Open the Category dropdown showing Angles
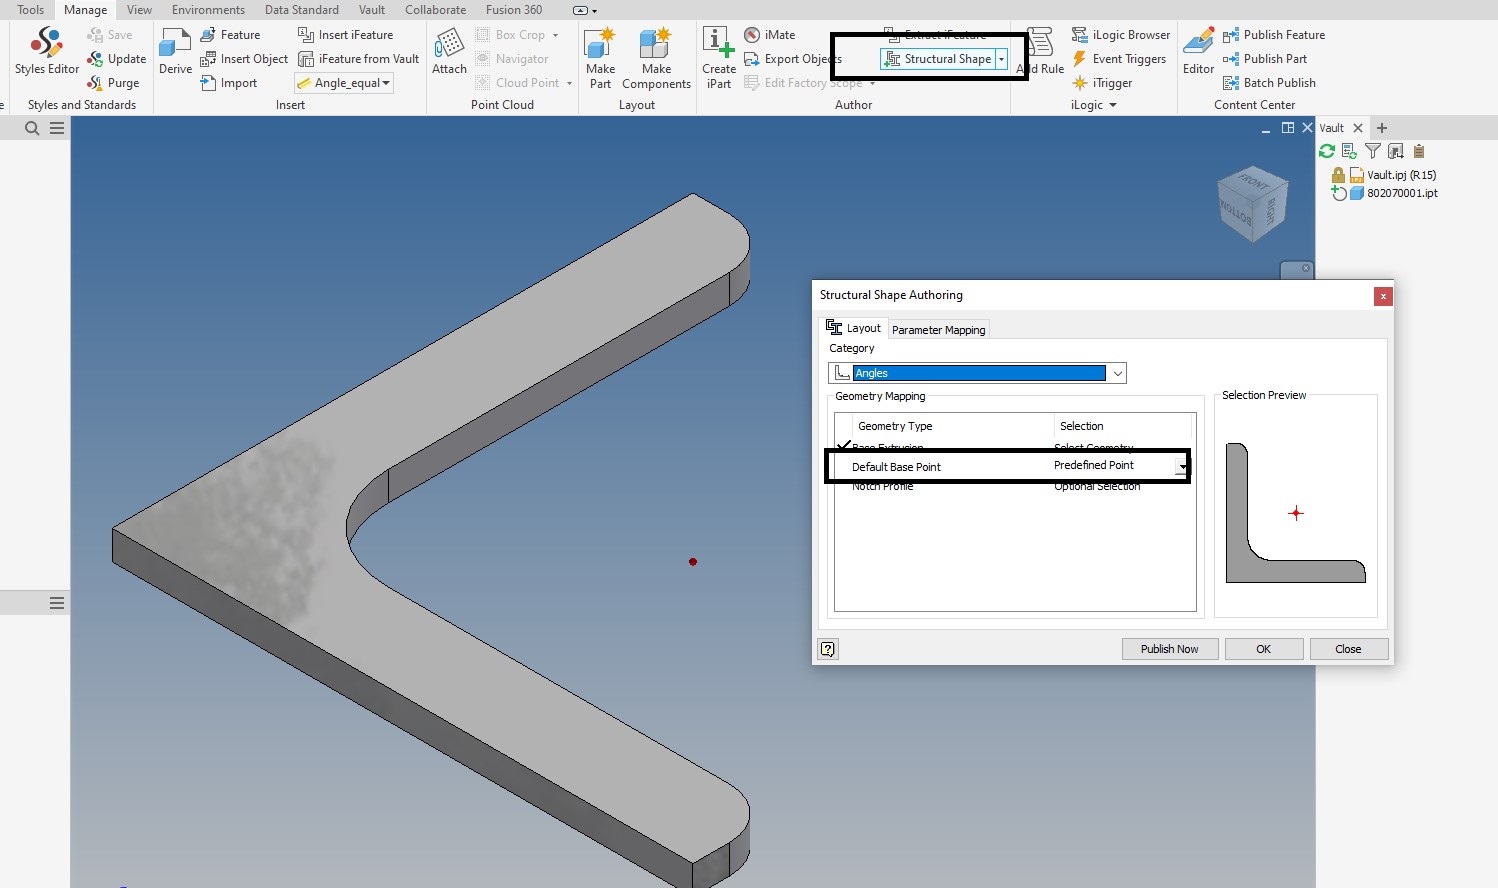 (978, 373)
